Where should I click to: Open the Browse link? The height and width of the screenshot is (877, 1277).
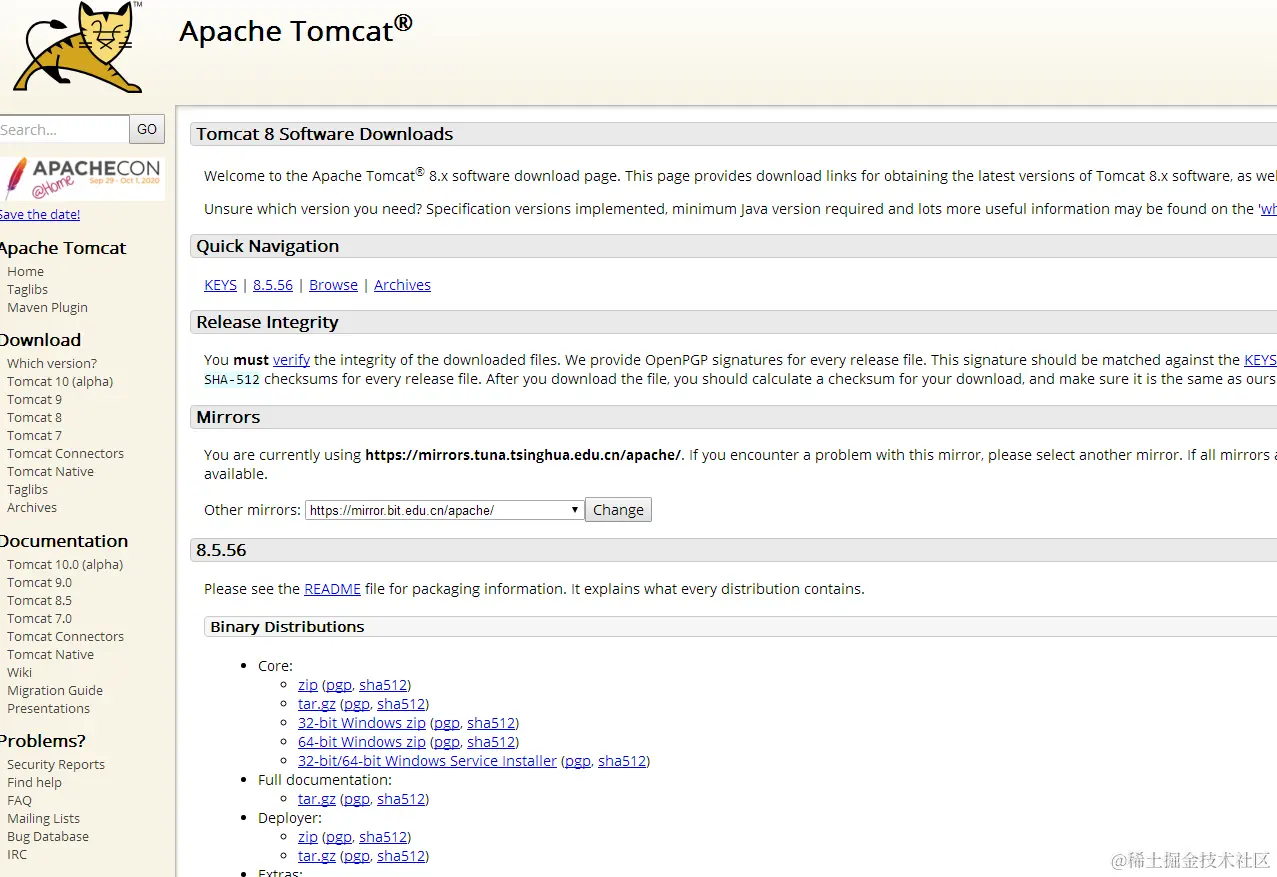click(x=333, y=285)
